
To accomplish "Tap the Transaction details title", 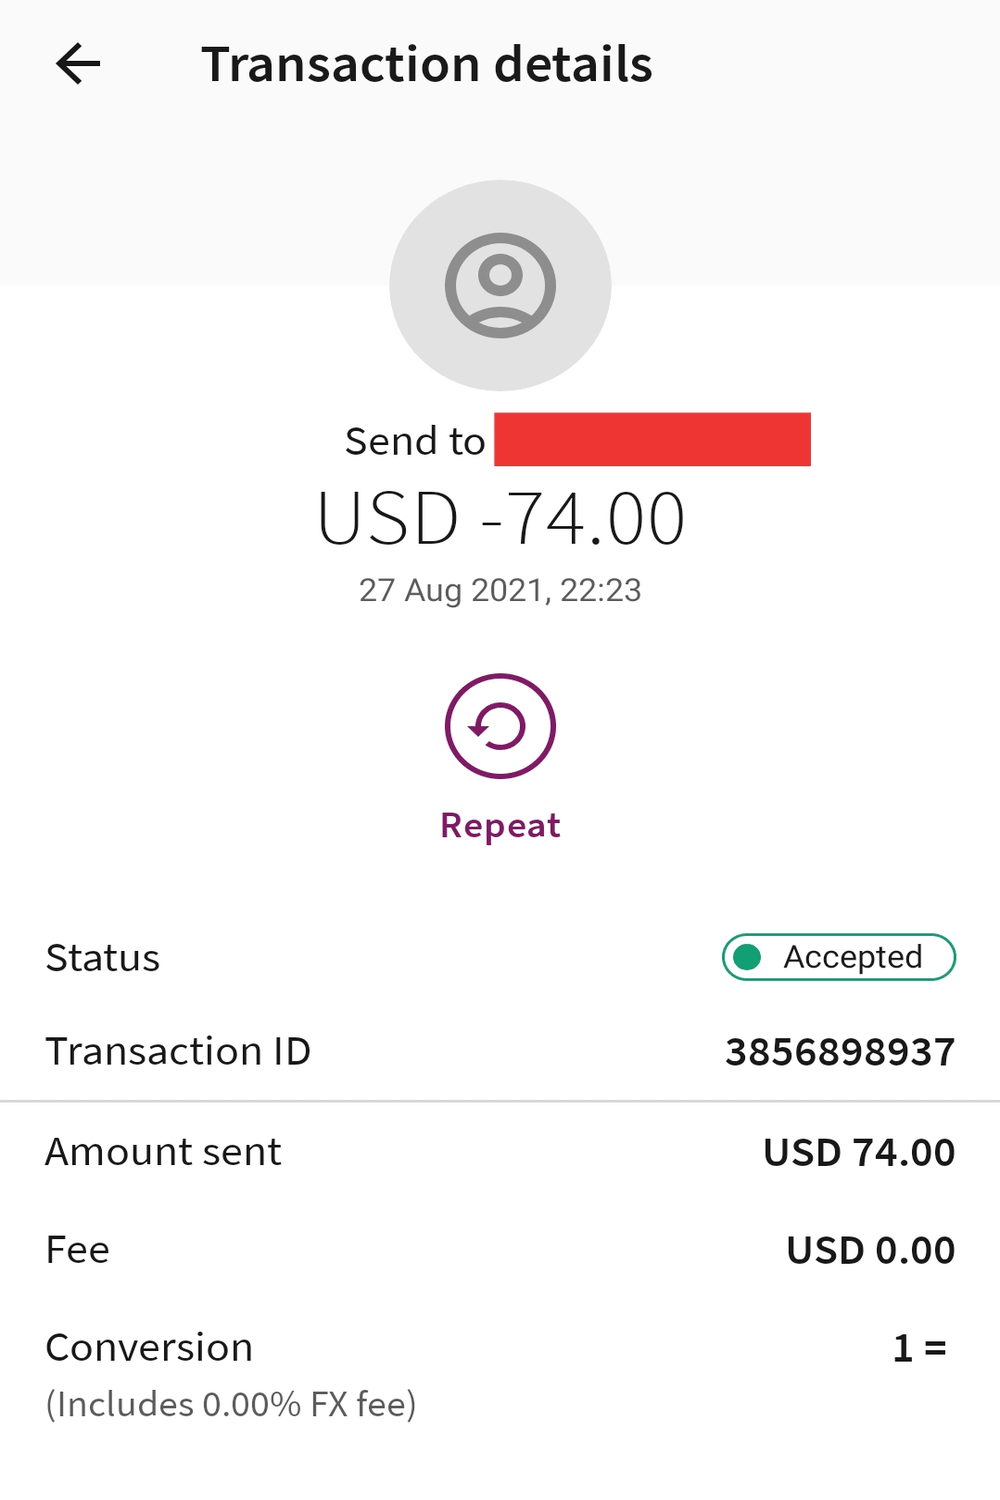I will [427, 64].
